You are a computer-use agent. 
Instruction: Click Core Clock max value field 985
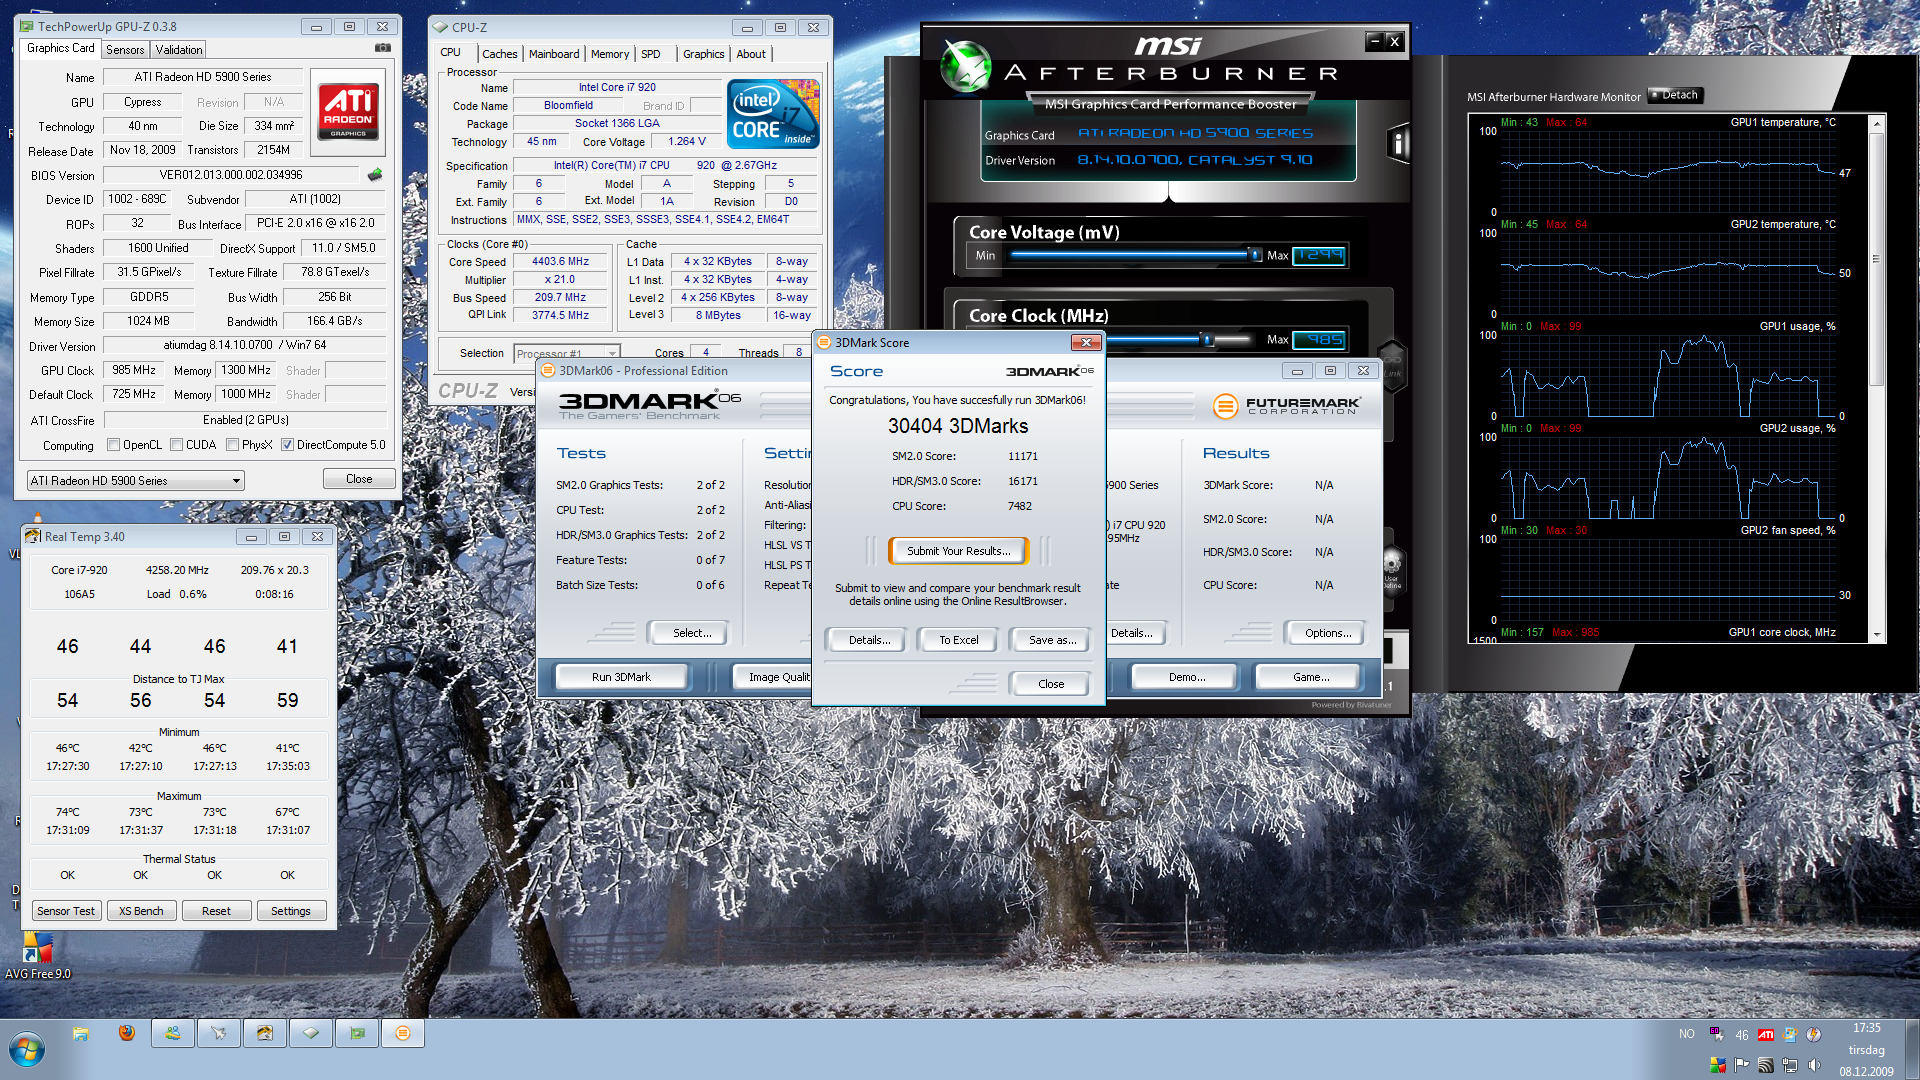(x=1319, y=340)
